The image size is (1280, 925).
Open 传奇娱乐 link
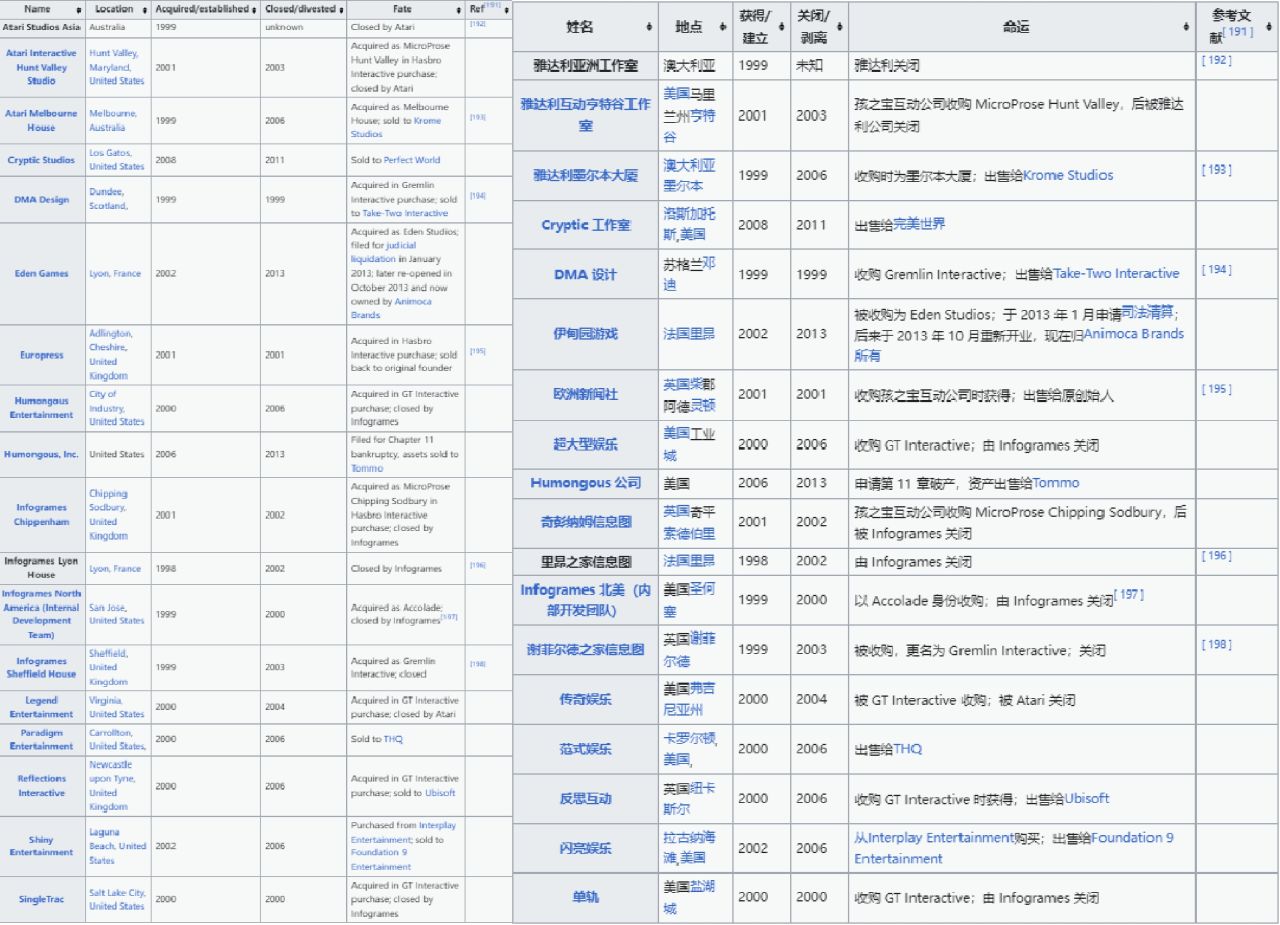pyautogui.click(x=585, y=700)
